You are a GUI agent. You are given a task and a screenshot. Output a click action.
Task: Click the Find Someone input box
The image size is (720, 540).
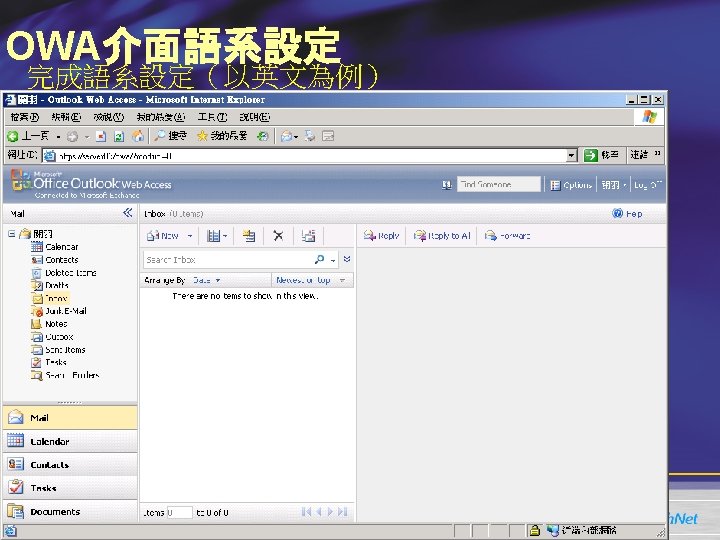[x=499, y=185]
